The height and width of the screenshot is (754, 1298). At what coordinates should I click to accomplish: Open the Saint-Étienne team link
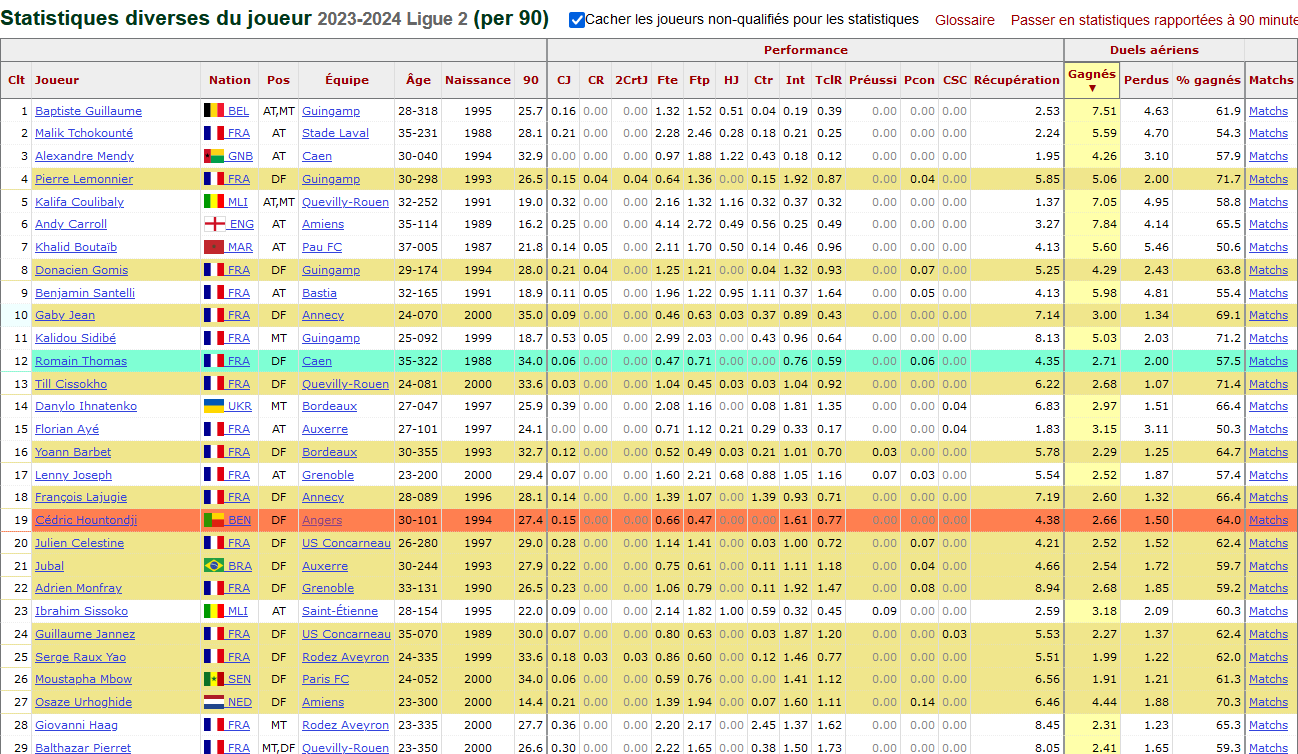click(340, 611)
